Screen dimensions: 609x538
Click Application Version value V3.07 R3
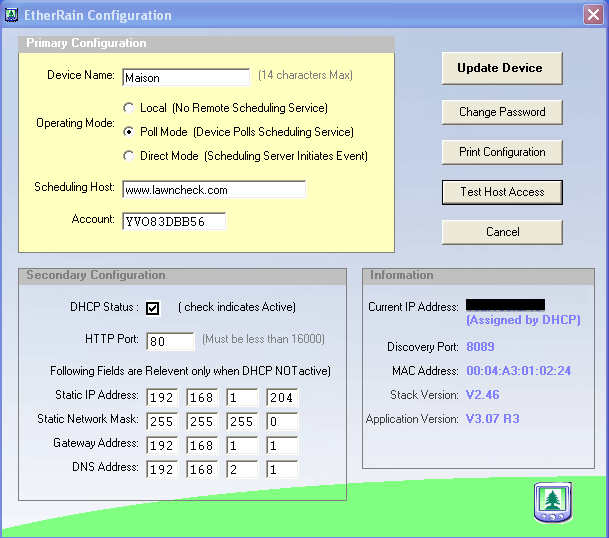click(492, 419)
